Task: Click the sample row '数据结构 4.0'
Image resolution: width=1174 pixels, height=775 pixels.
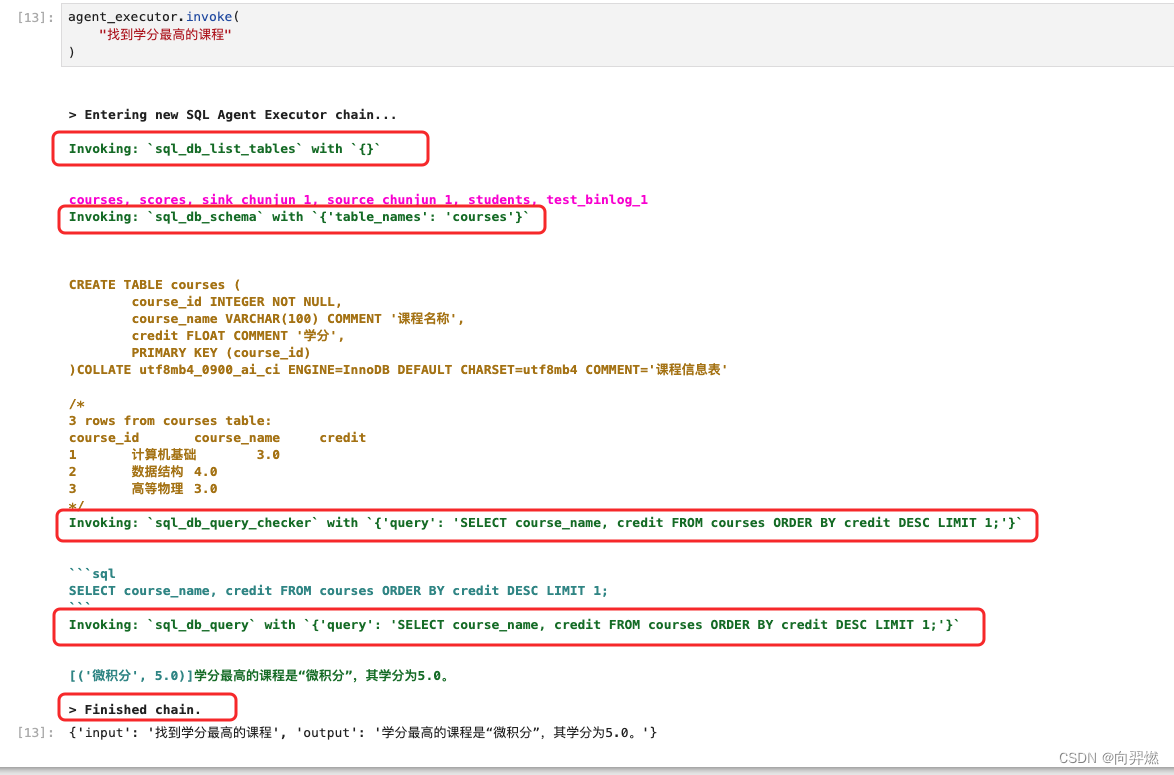Action: click(x=143, y=472)
